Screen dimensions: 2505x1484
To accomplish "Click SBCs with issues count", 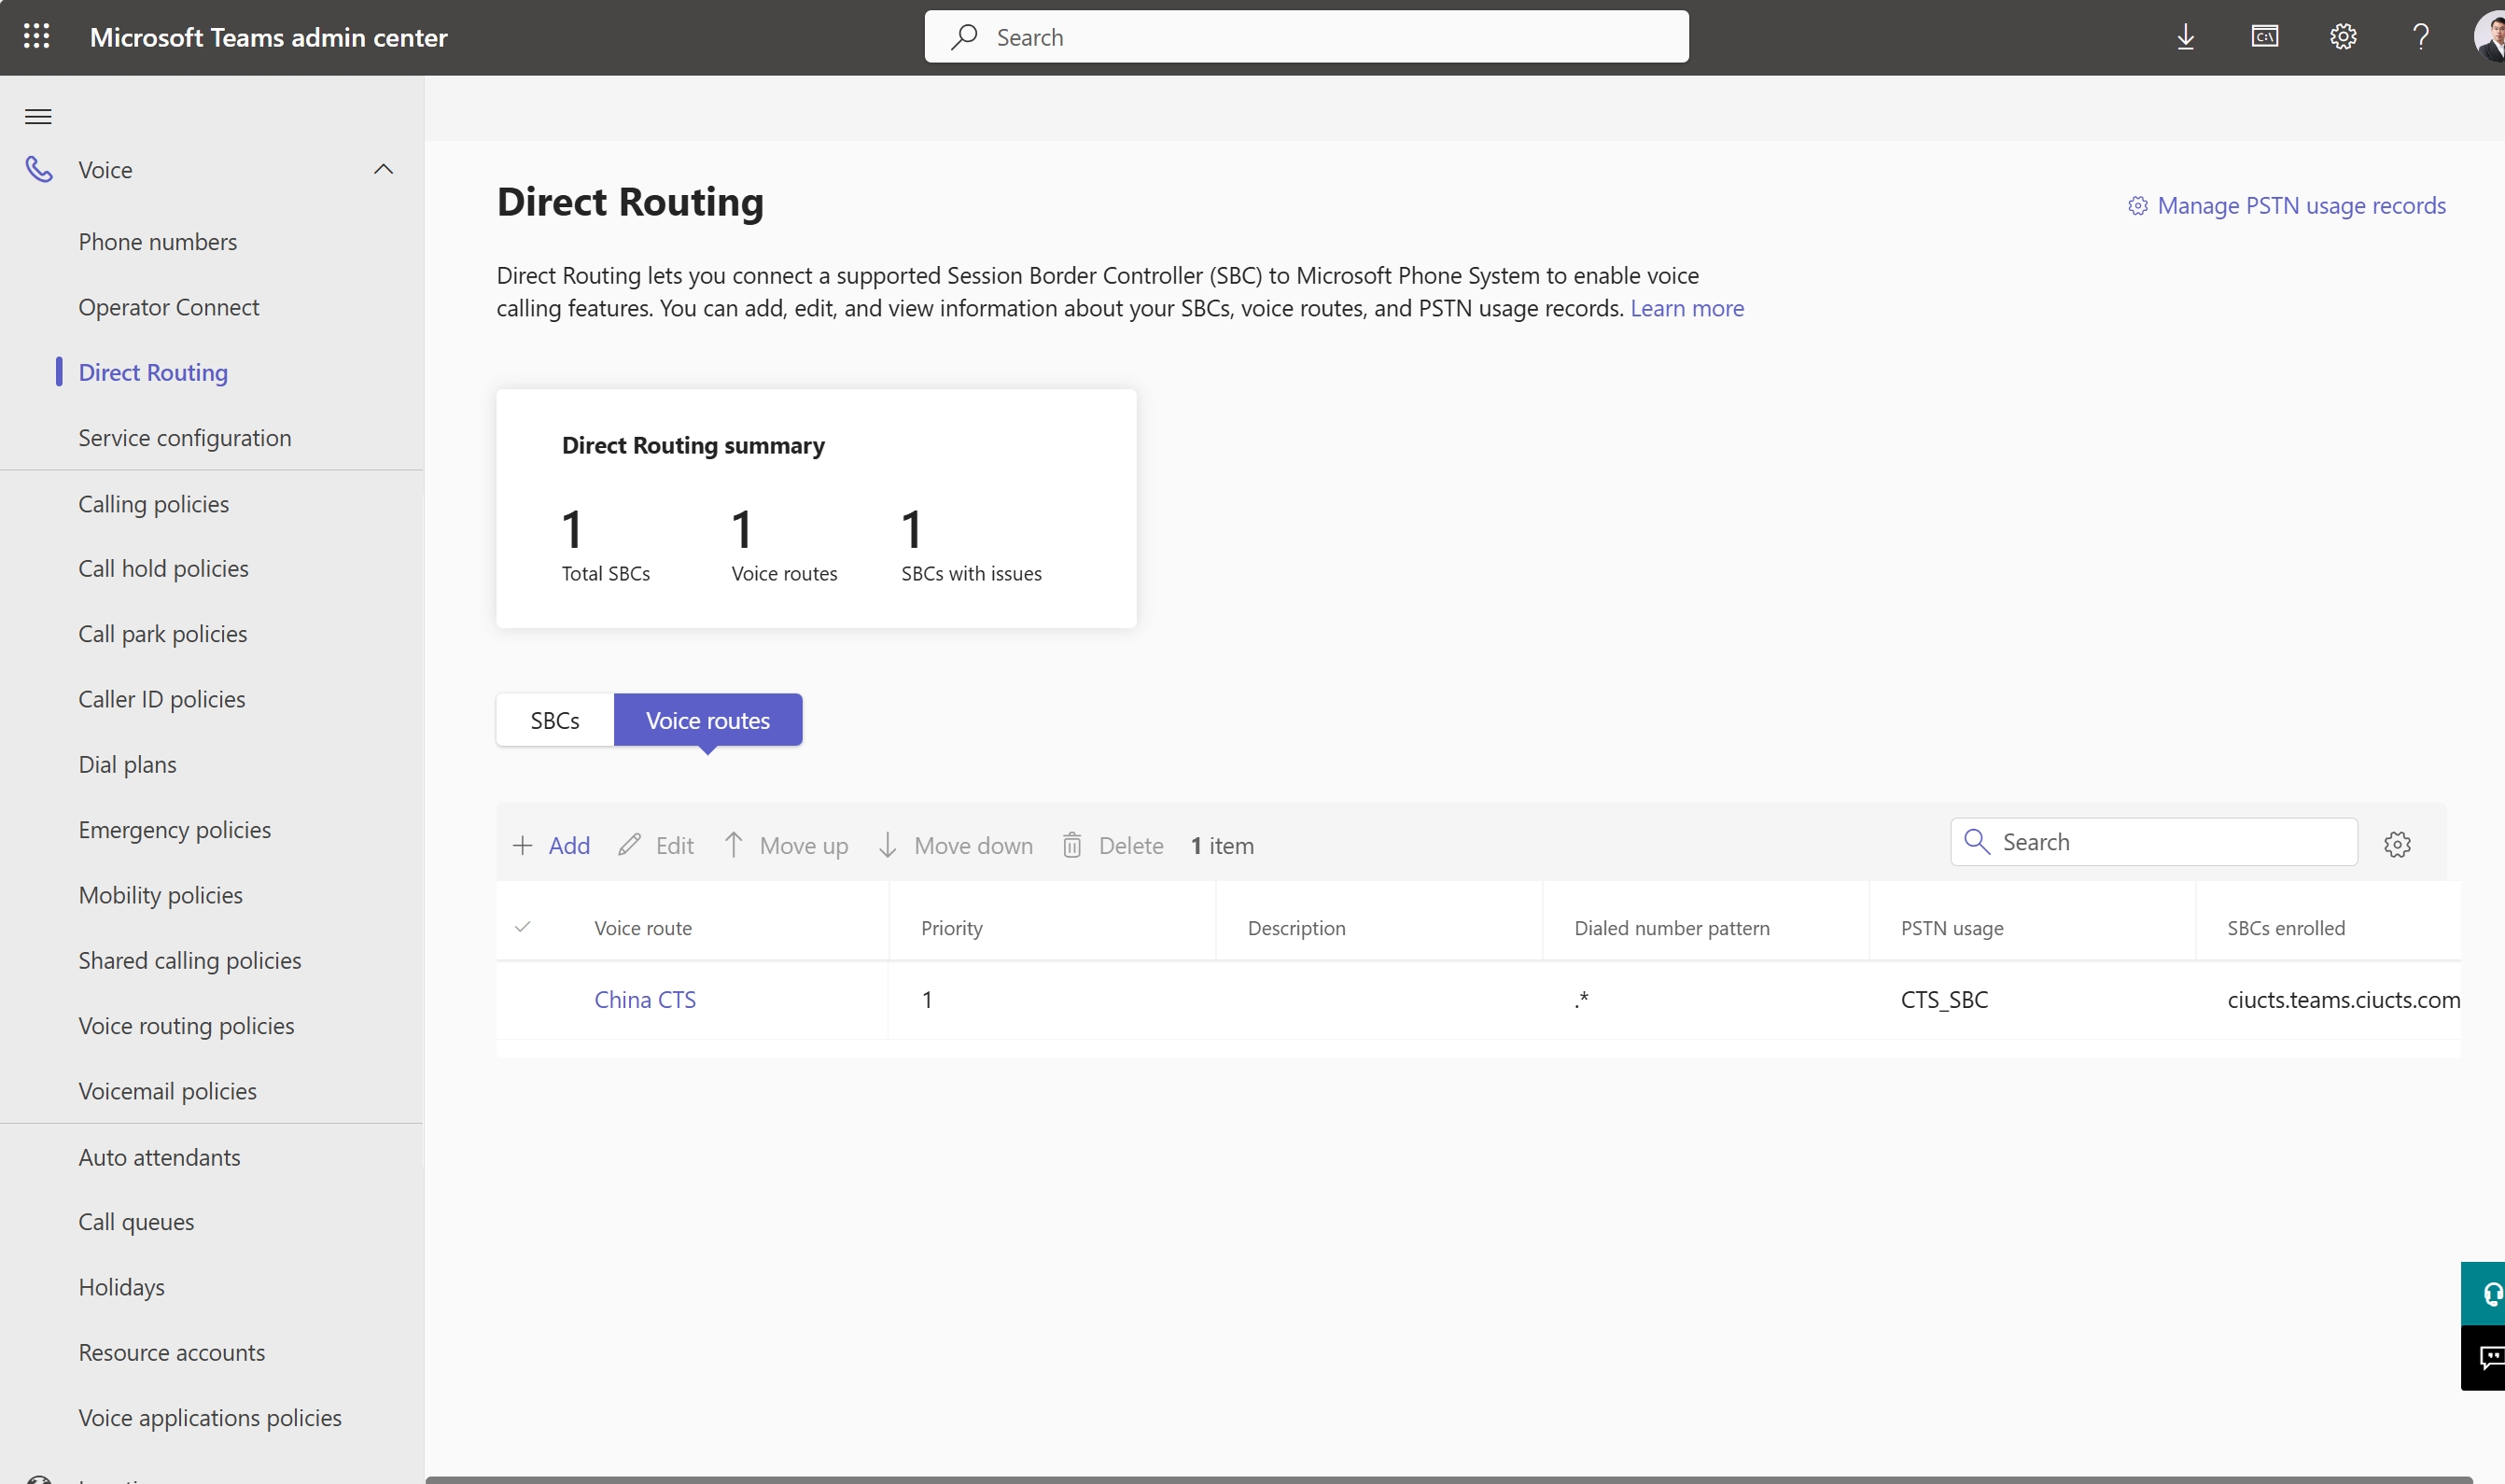I will pyautogui.click(x=911, y=529).
